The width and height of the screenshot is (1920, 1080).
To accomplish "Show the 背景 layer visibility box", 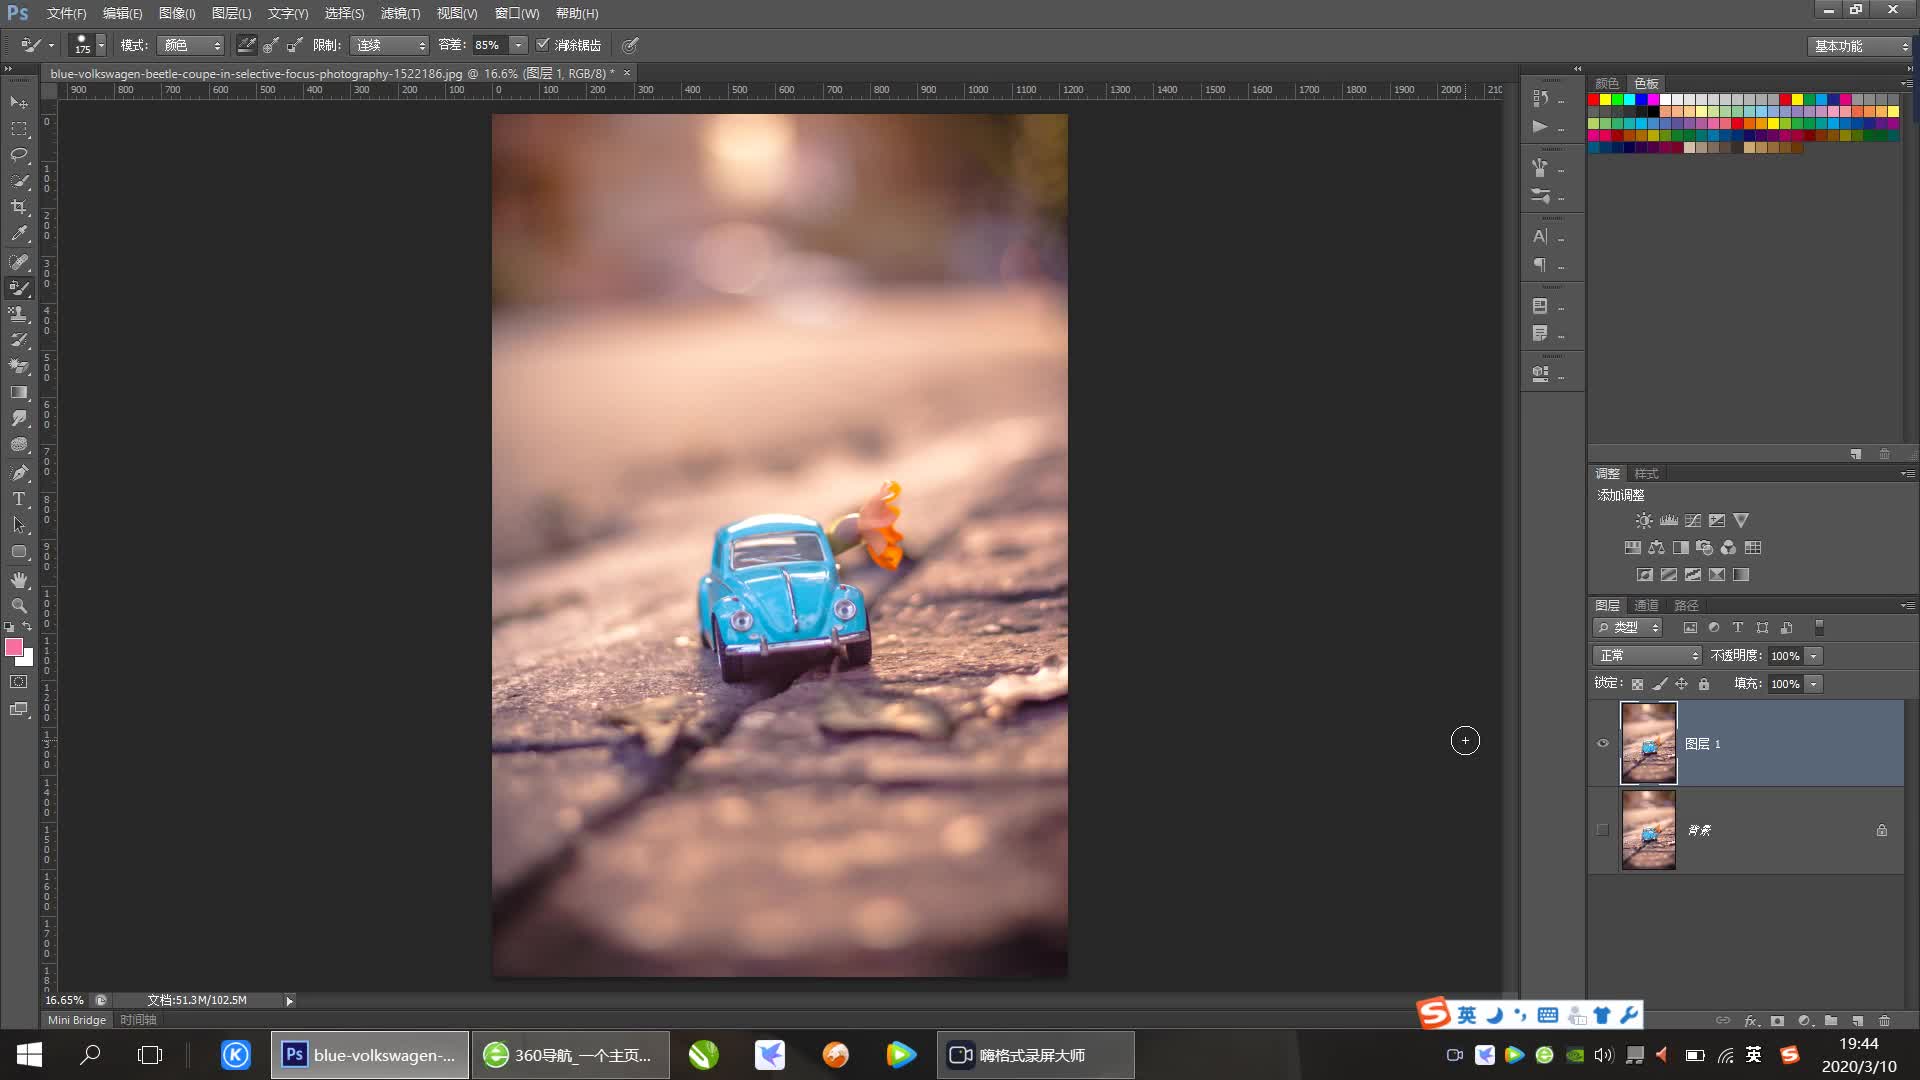I will coord(1603,830).
